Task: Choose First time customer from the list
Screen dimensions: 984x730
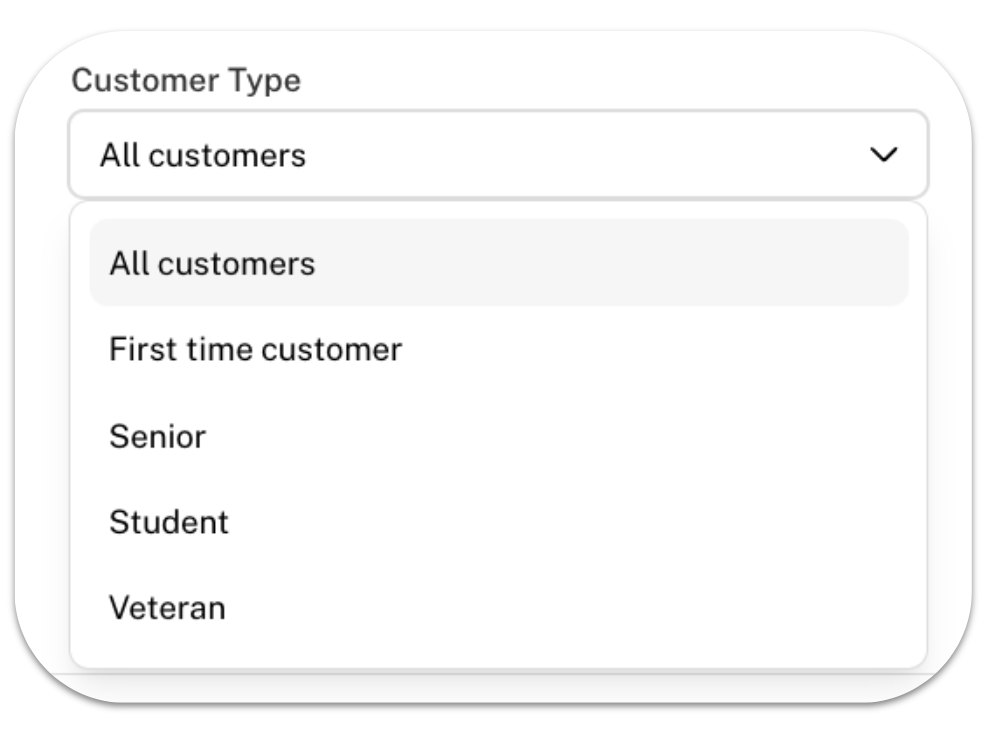Action: tap(499, 349)
